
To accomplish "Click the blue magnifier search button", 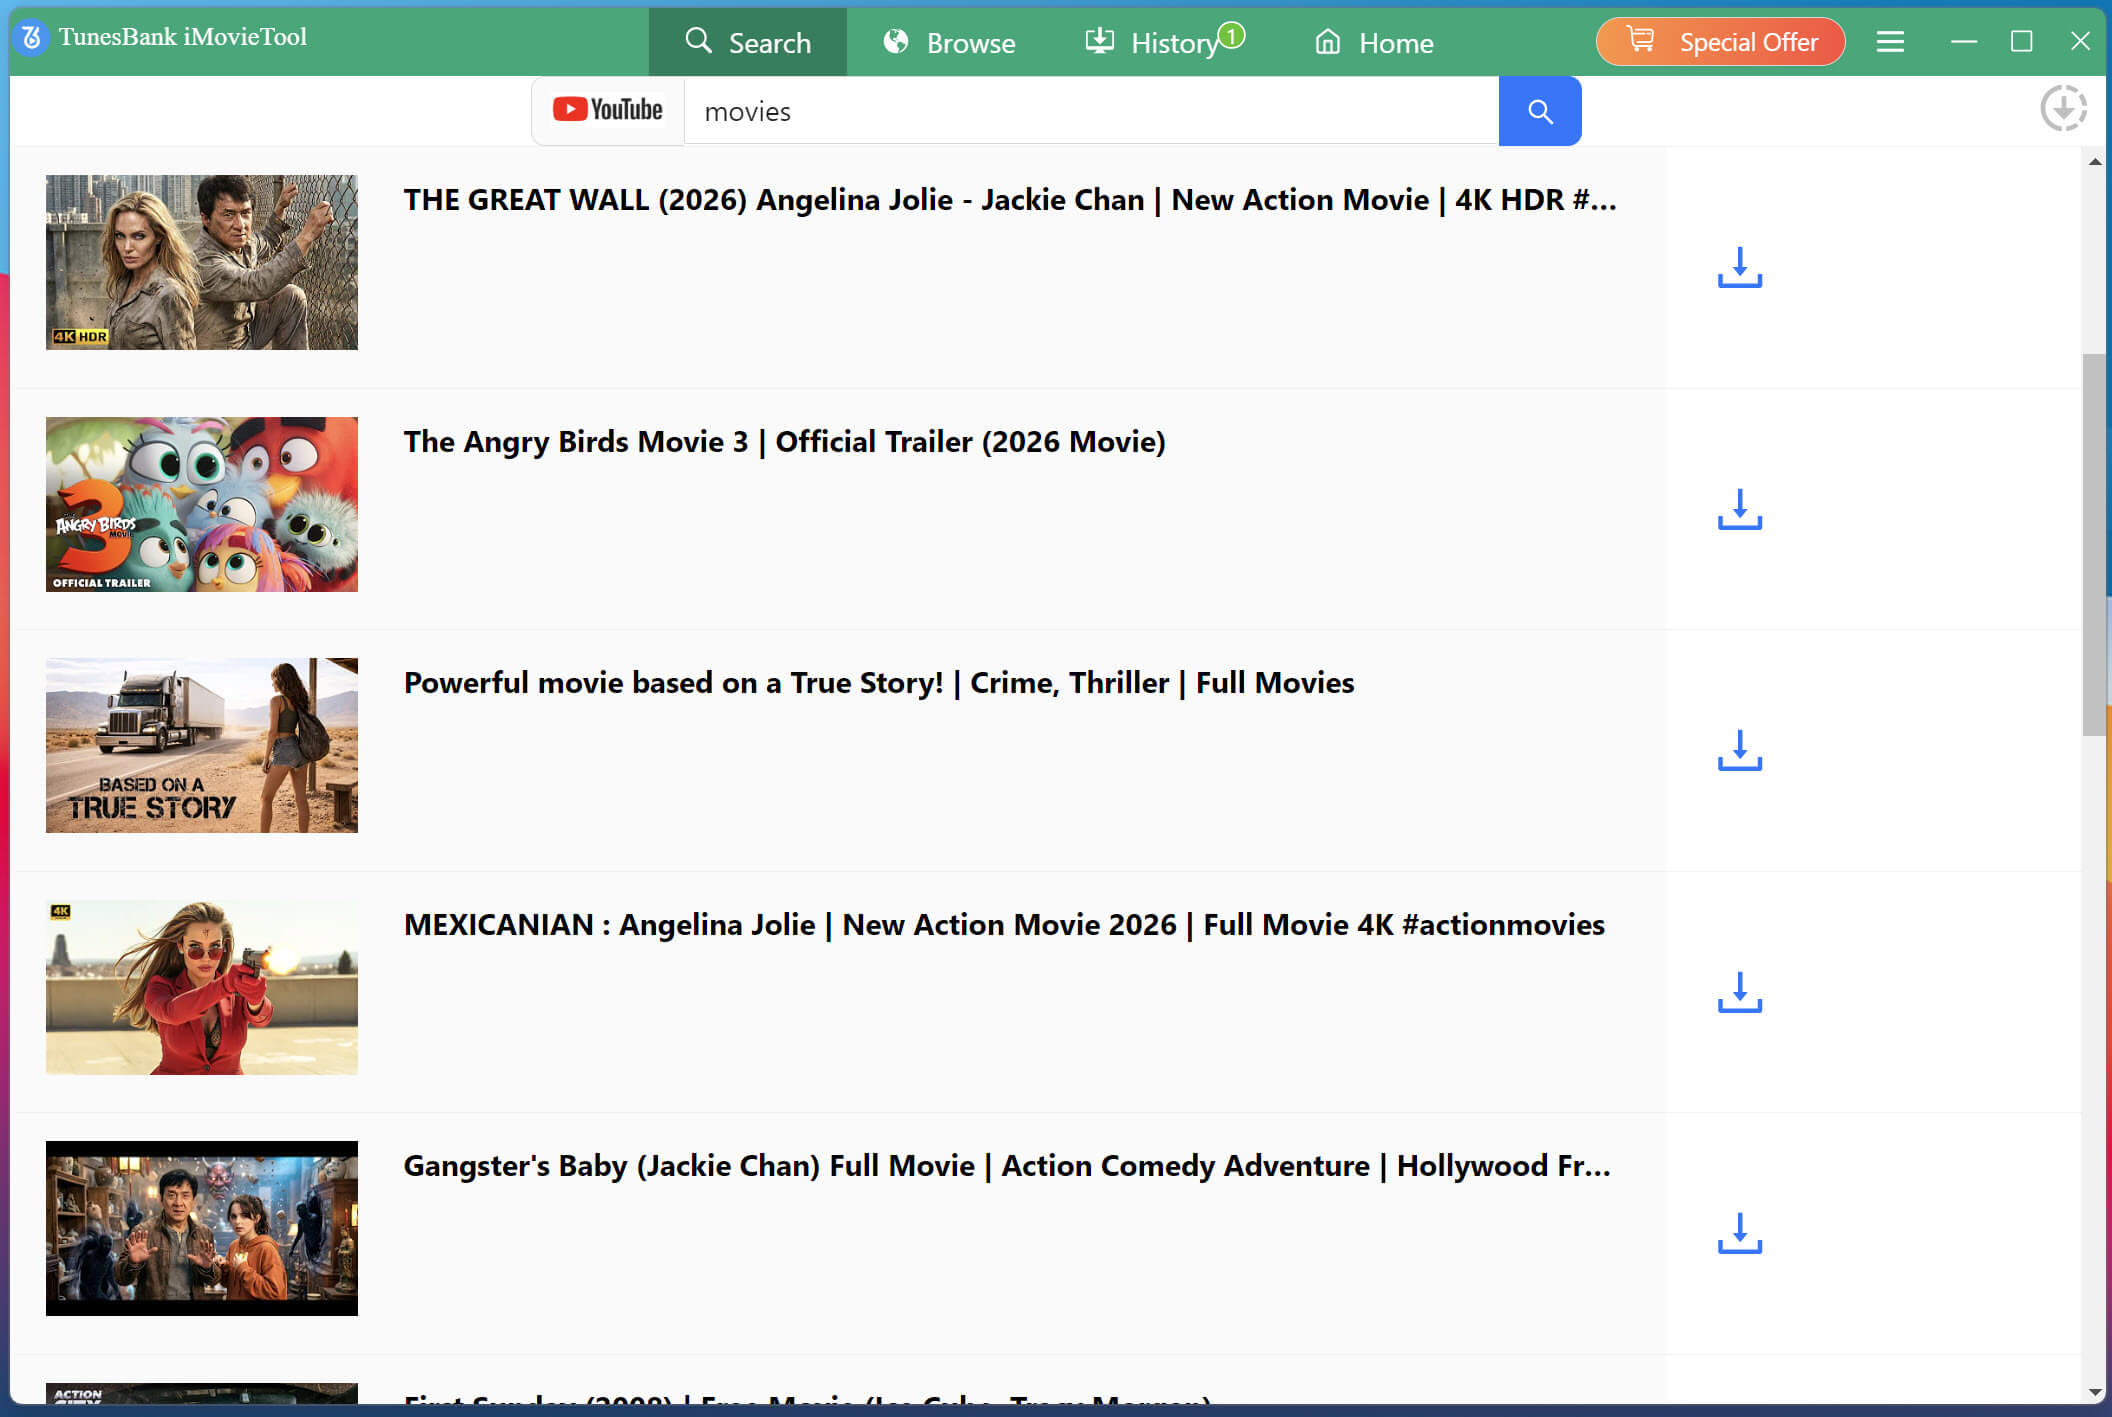I will click(x=1540, y=111).
